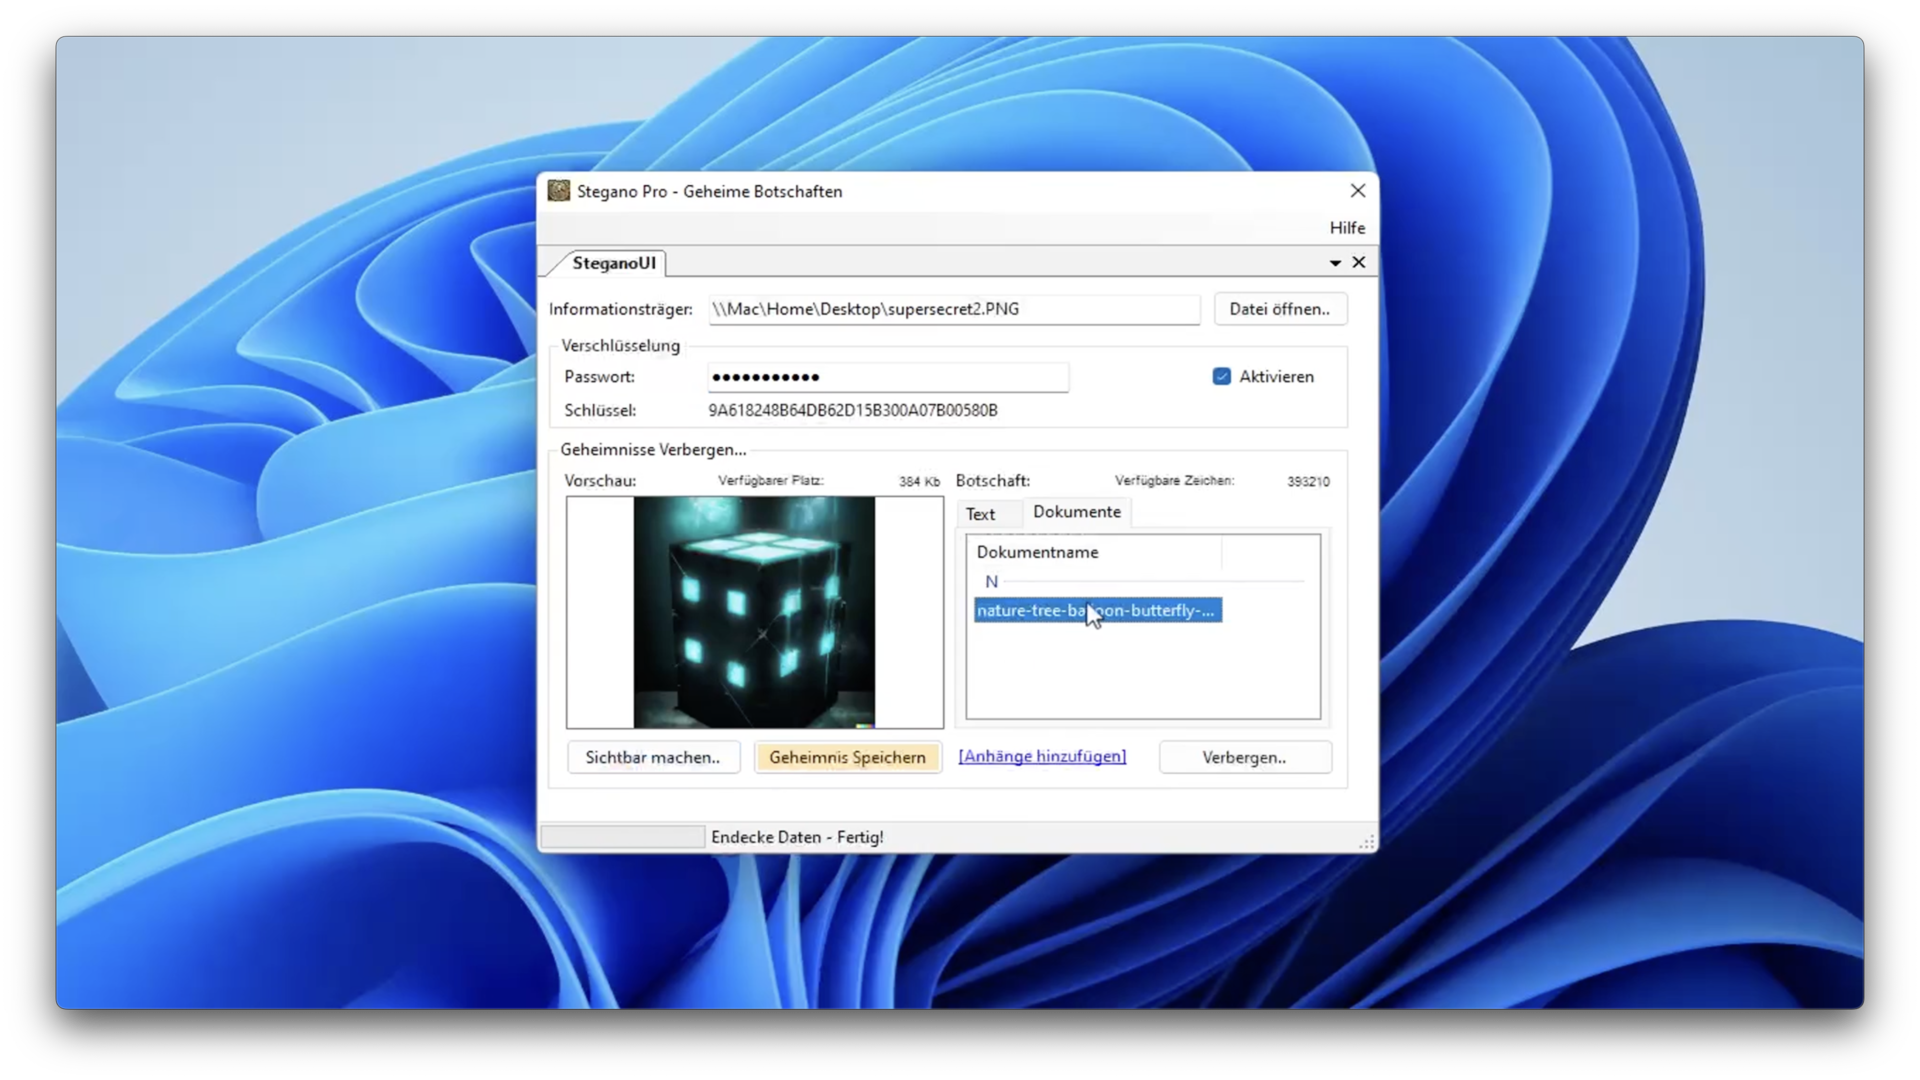Click the cube preview image

[x=754, y=612]
